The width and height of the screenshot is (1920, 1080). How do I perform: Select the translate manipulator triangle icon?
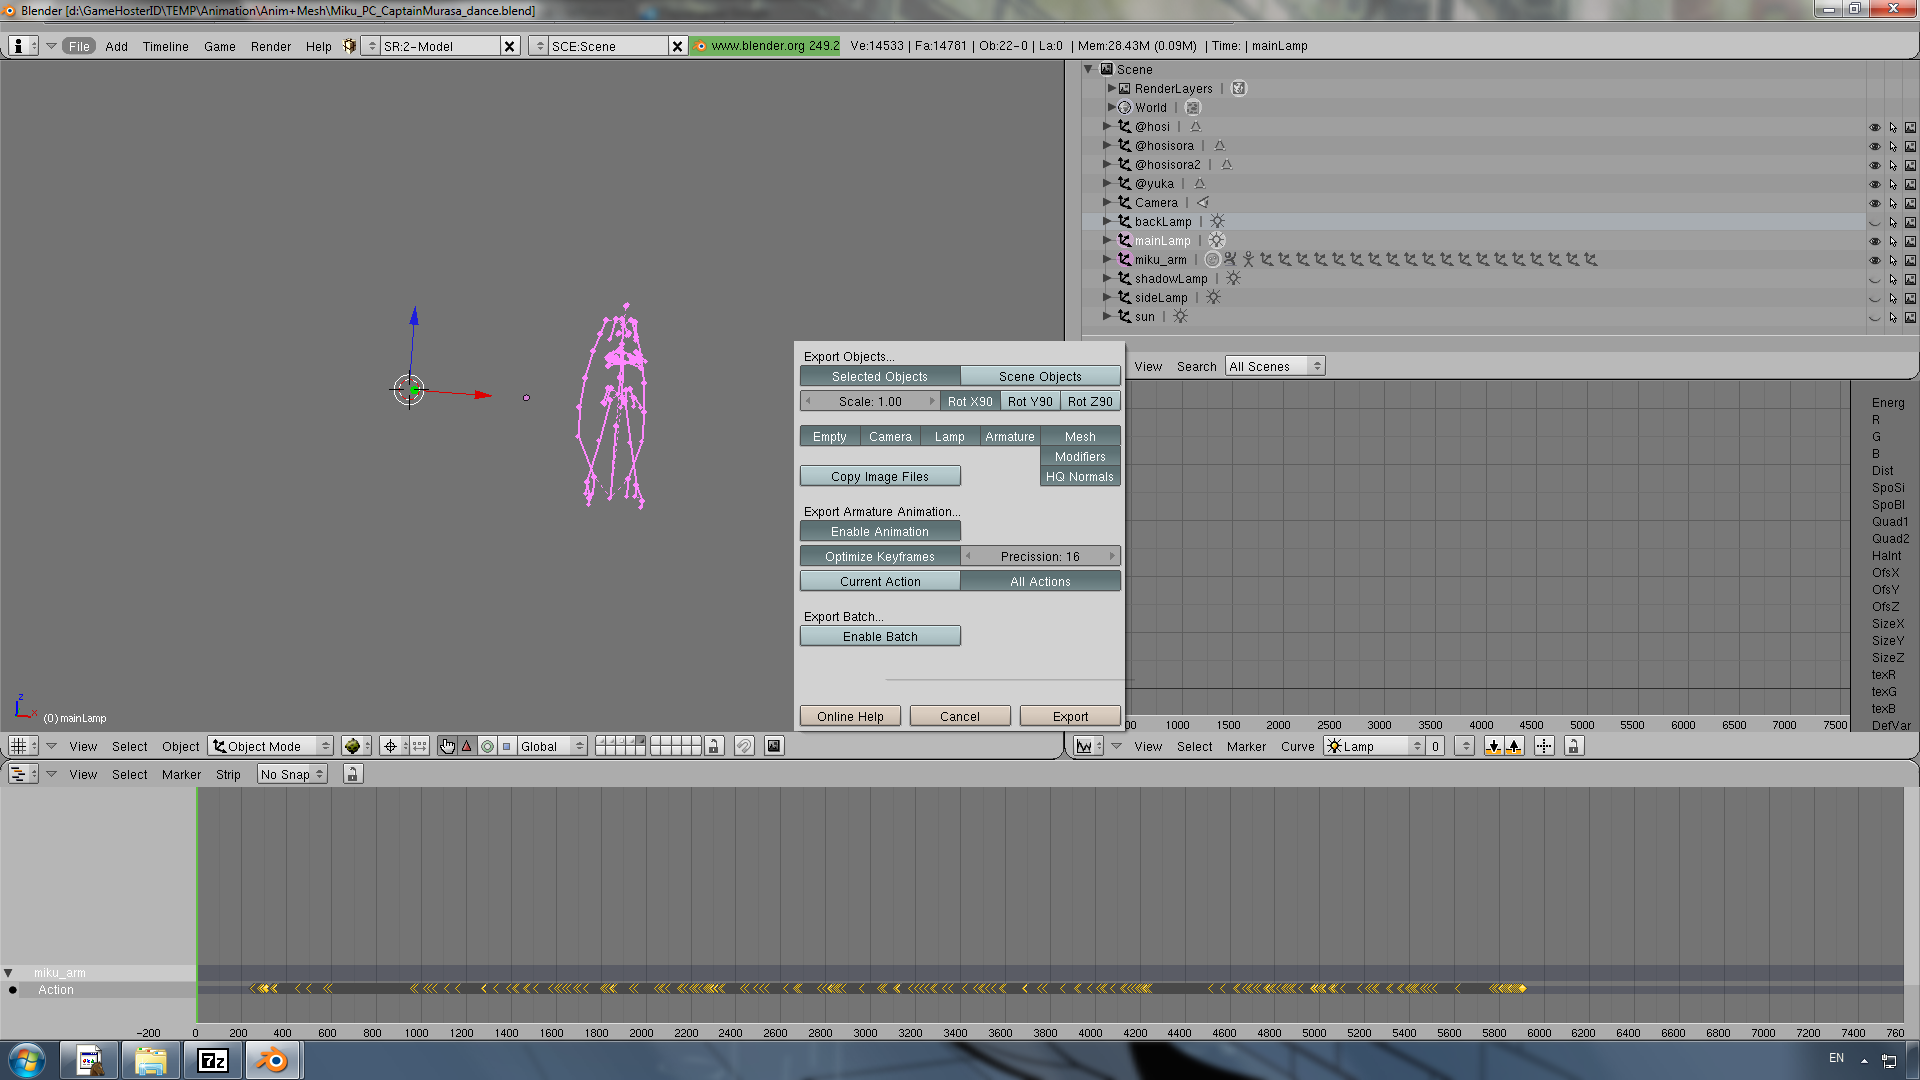coord(467,746)
